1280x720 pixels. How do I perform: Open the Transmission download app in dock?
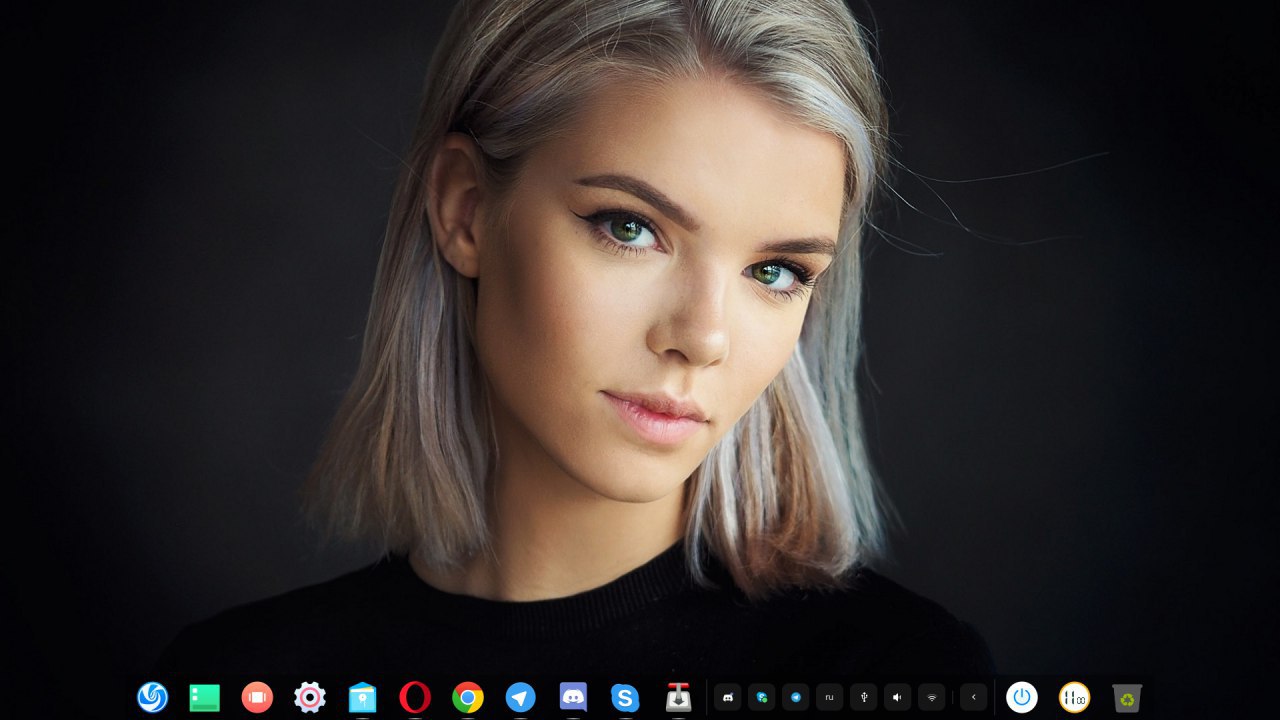[x=678, y=697]
